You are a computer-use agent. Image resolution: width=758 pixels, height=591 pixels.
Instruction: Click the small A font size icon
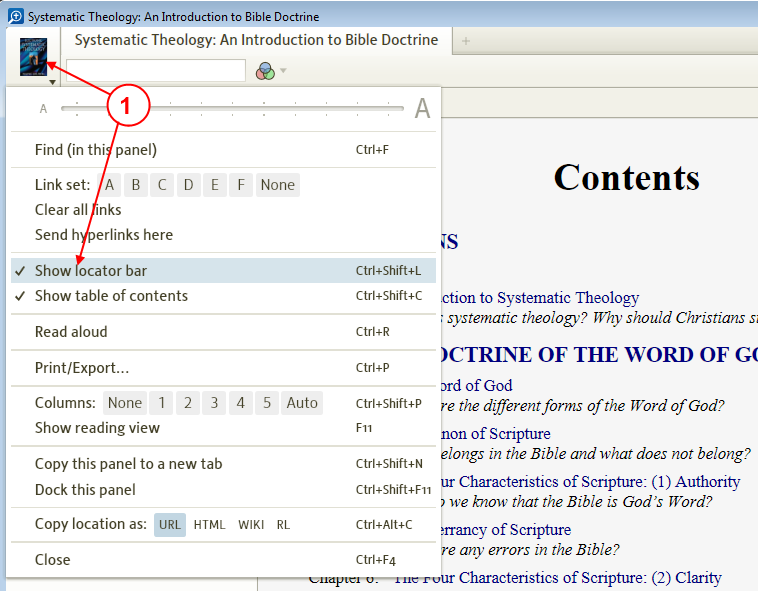pos(44,109)
